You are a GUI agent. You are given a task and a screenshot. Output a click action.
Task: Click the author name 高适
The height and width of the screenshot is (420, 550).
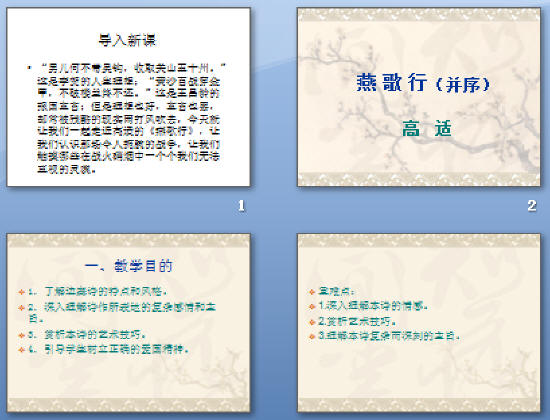427,128
